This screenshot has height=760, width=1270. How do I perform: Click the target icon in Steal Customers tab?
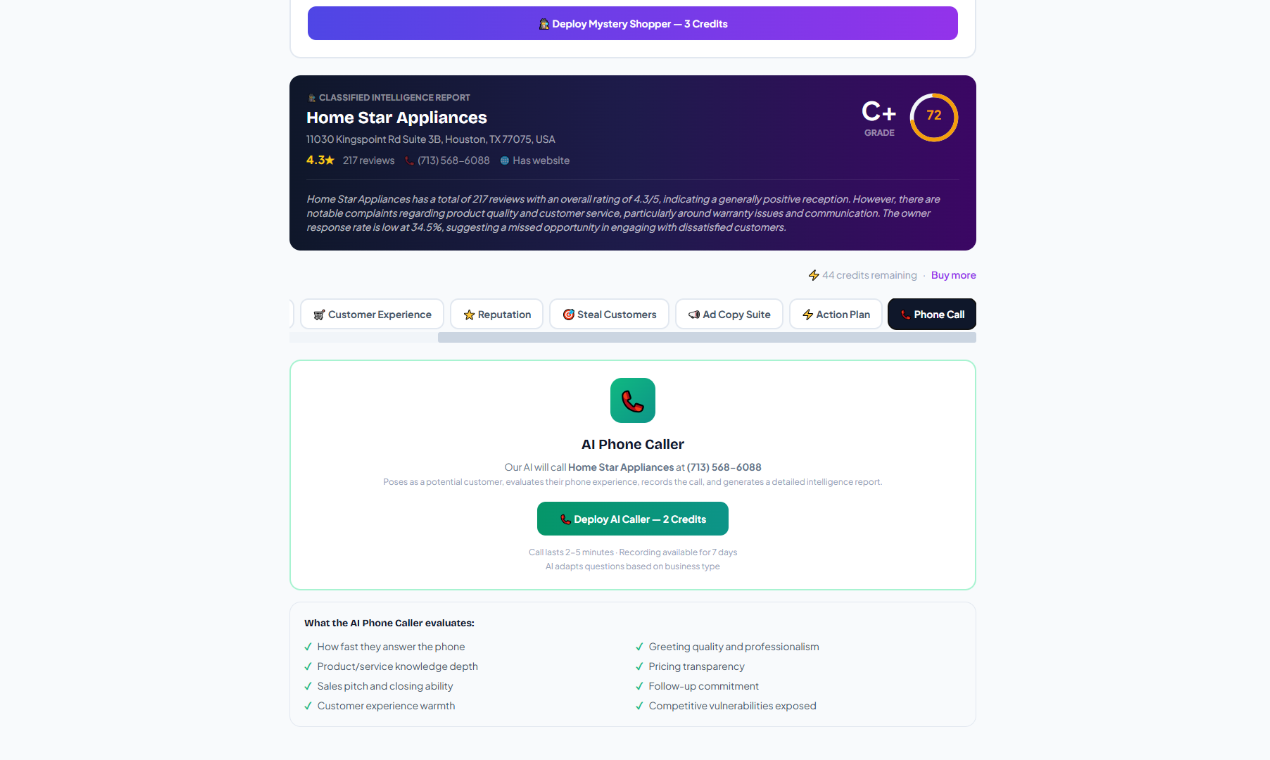pos(568,314)
